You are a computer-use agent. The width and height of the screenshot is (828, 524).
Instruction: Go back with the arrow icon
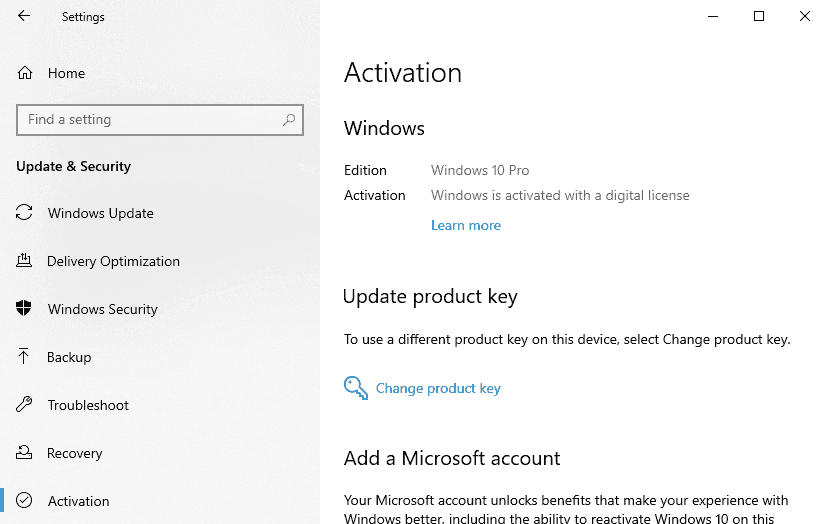pyautogui.click(x=24, y=16)
